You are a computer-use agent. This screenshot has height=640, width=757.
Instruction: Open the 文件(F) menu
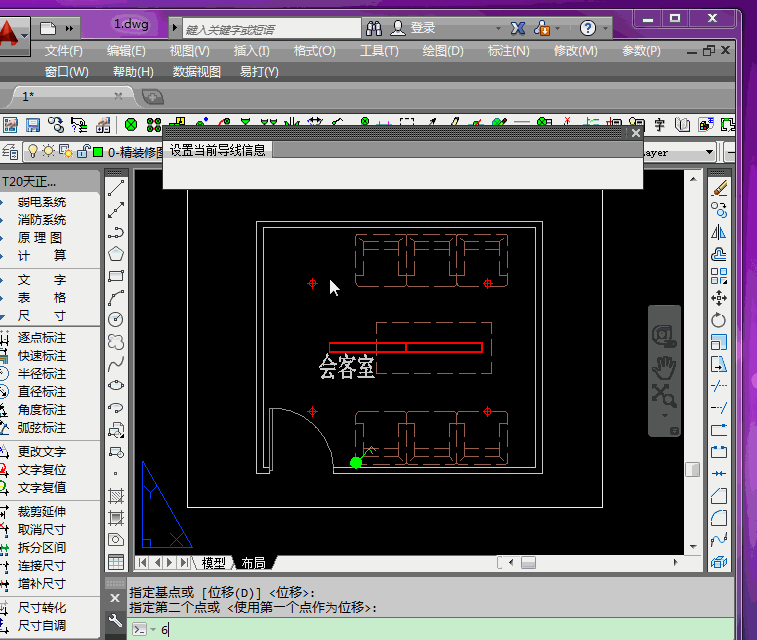(x=63, y=51)
